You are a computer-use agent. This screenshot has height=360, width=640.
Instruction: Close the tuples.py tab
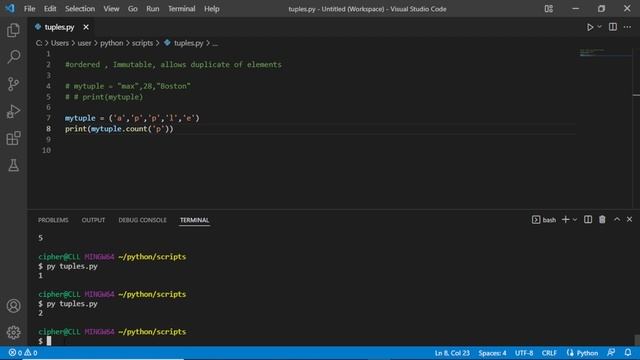[86, 27]
